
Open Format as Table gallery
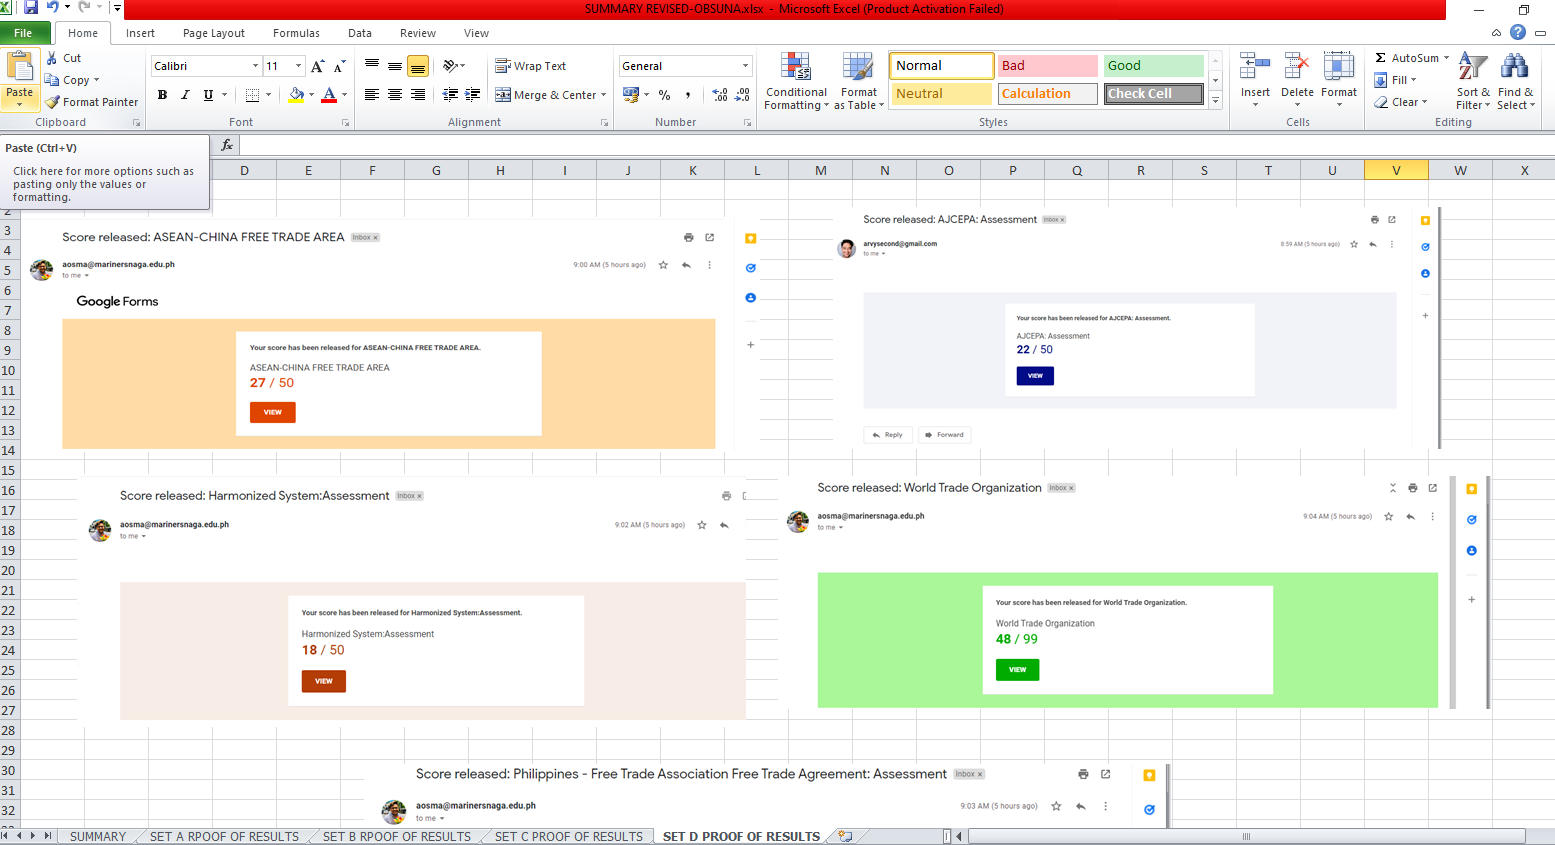point(859,81)
